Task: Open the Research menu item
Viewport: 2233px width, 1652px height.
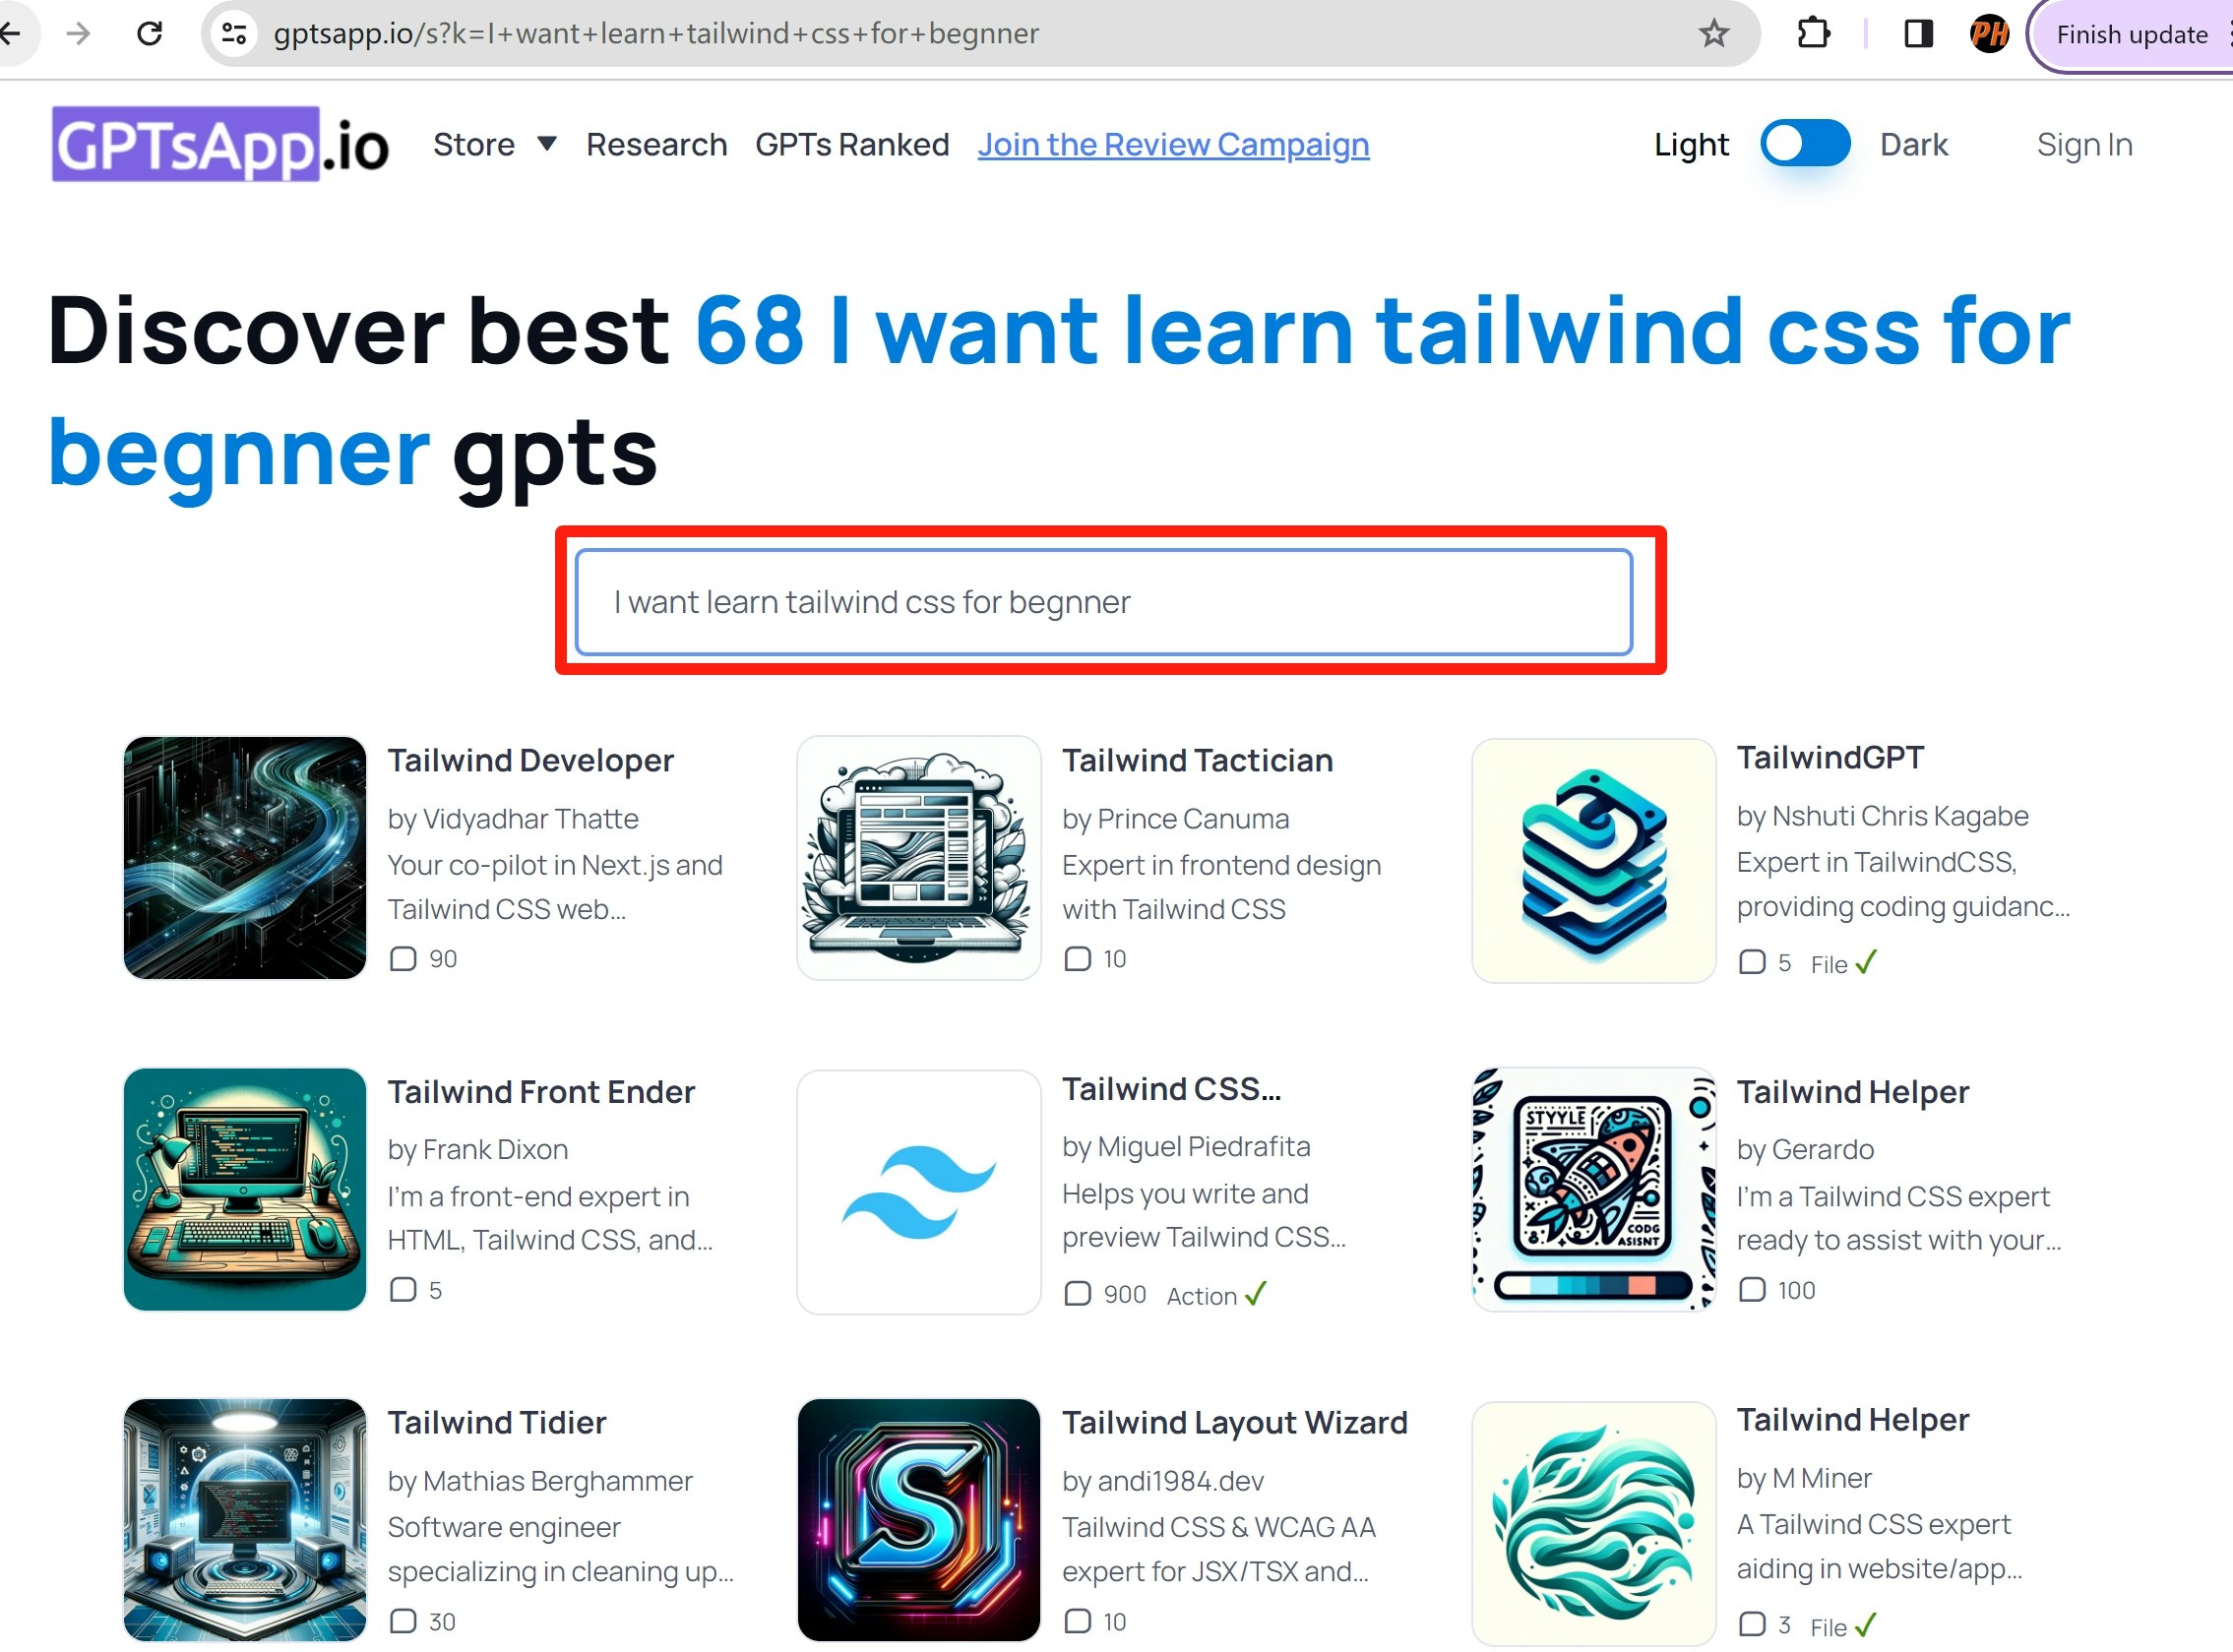Action: click(x=656, y=145)
